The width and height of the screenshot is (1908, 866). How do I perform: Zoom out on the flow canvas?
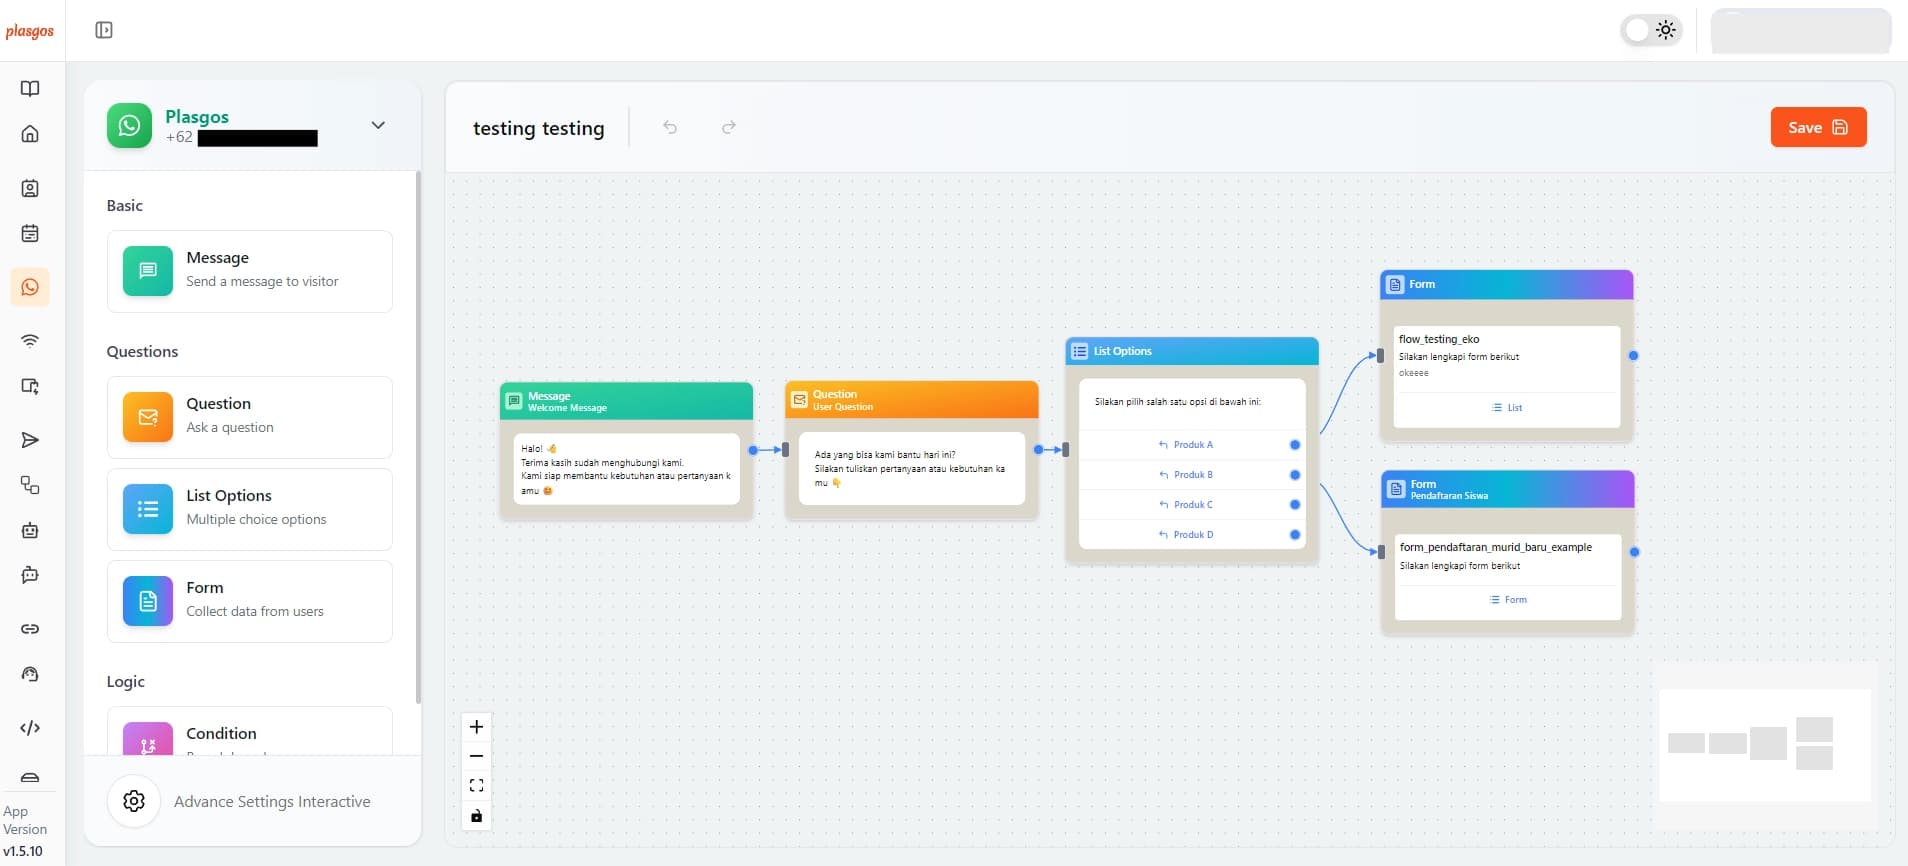click(x=477, y=756)
